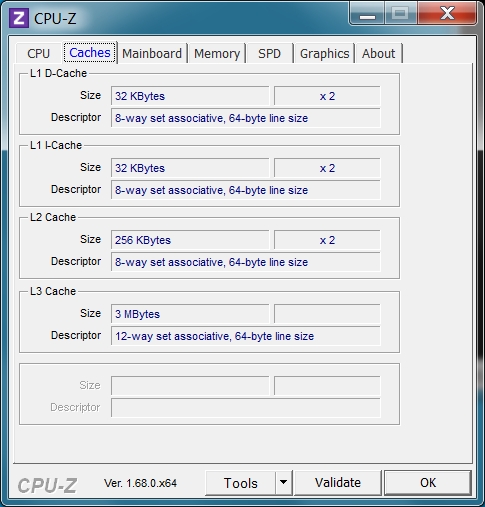This screenshot has height=507, width=485.
Task: Select the L1 I-Cache descriptor field
Action: [x=246, y=190]
